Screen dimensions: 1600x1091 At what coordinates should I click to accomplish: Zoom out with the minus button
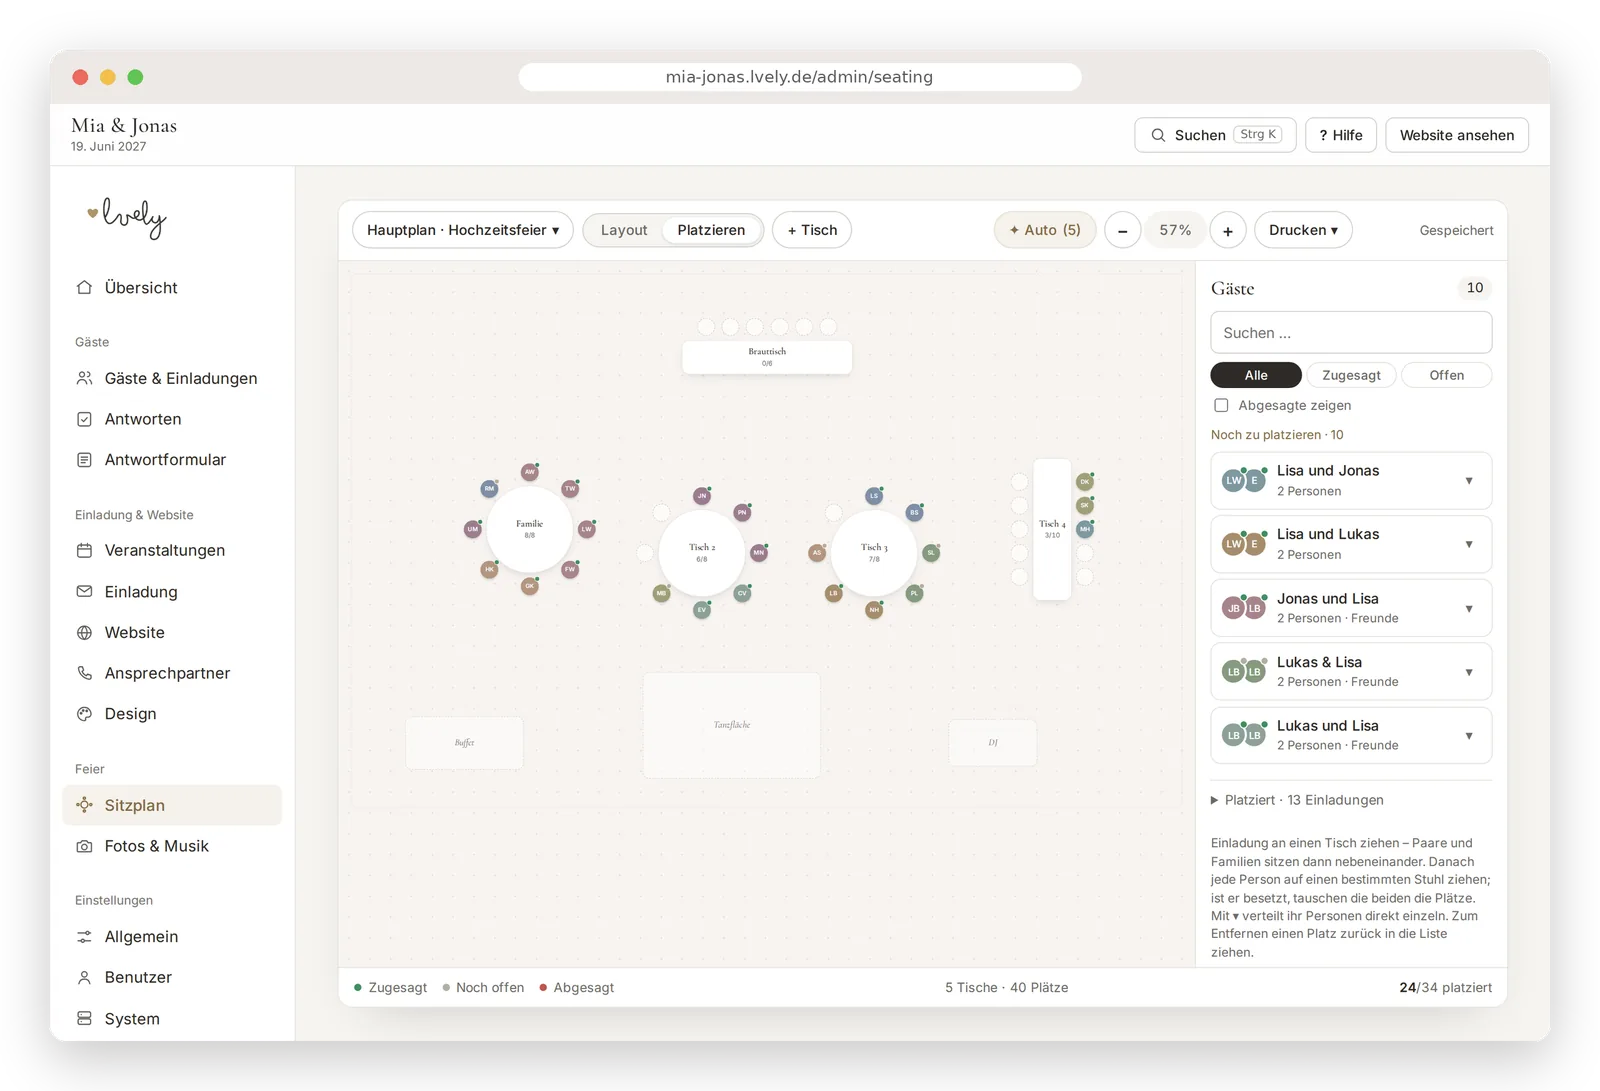(1122, 230)
